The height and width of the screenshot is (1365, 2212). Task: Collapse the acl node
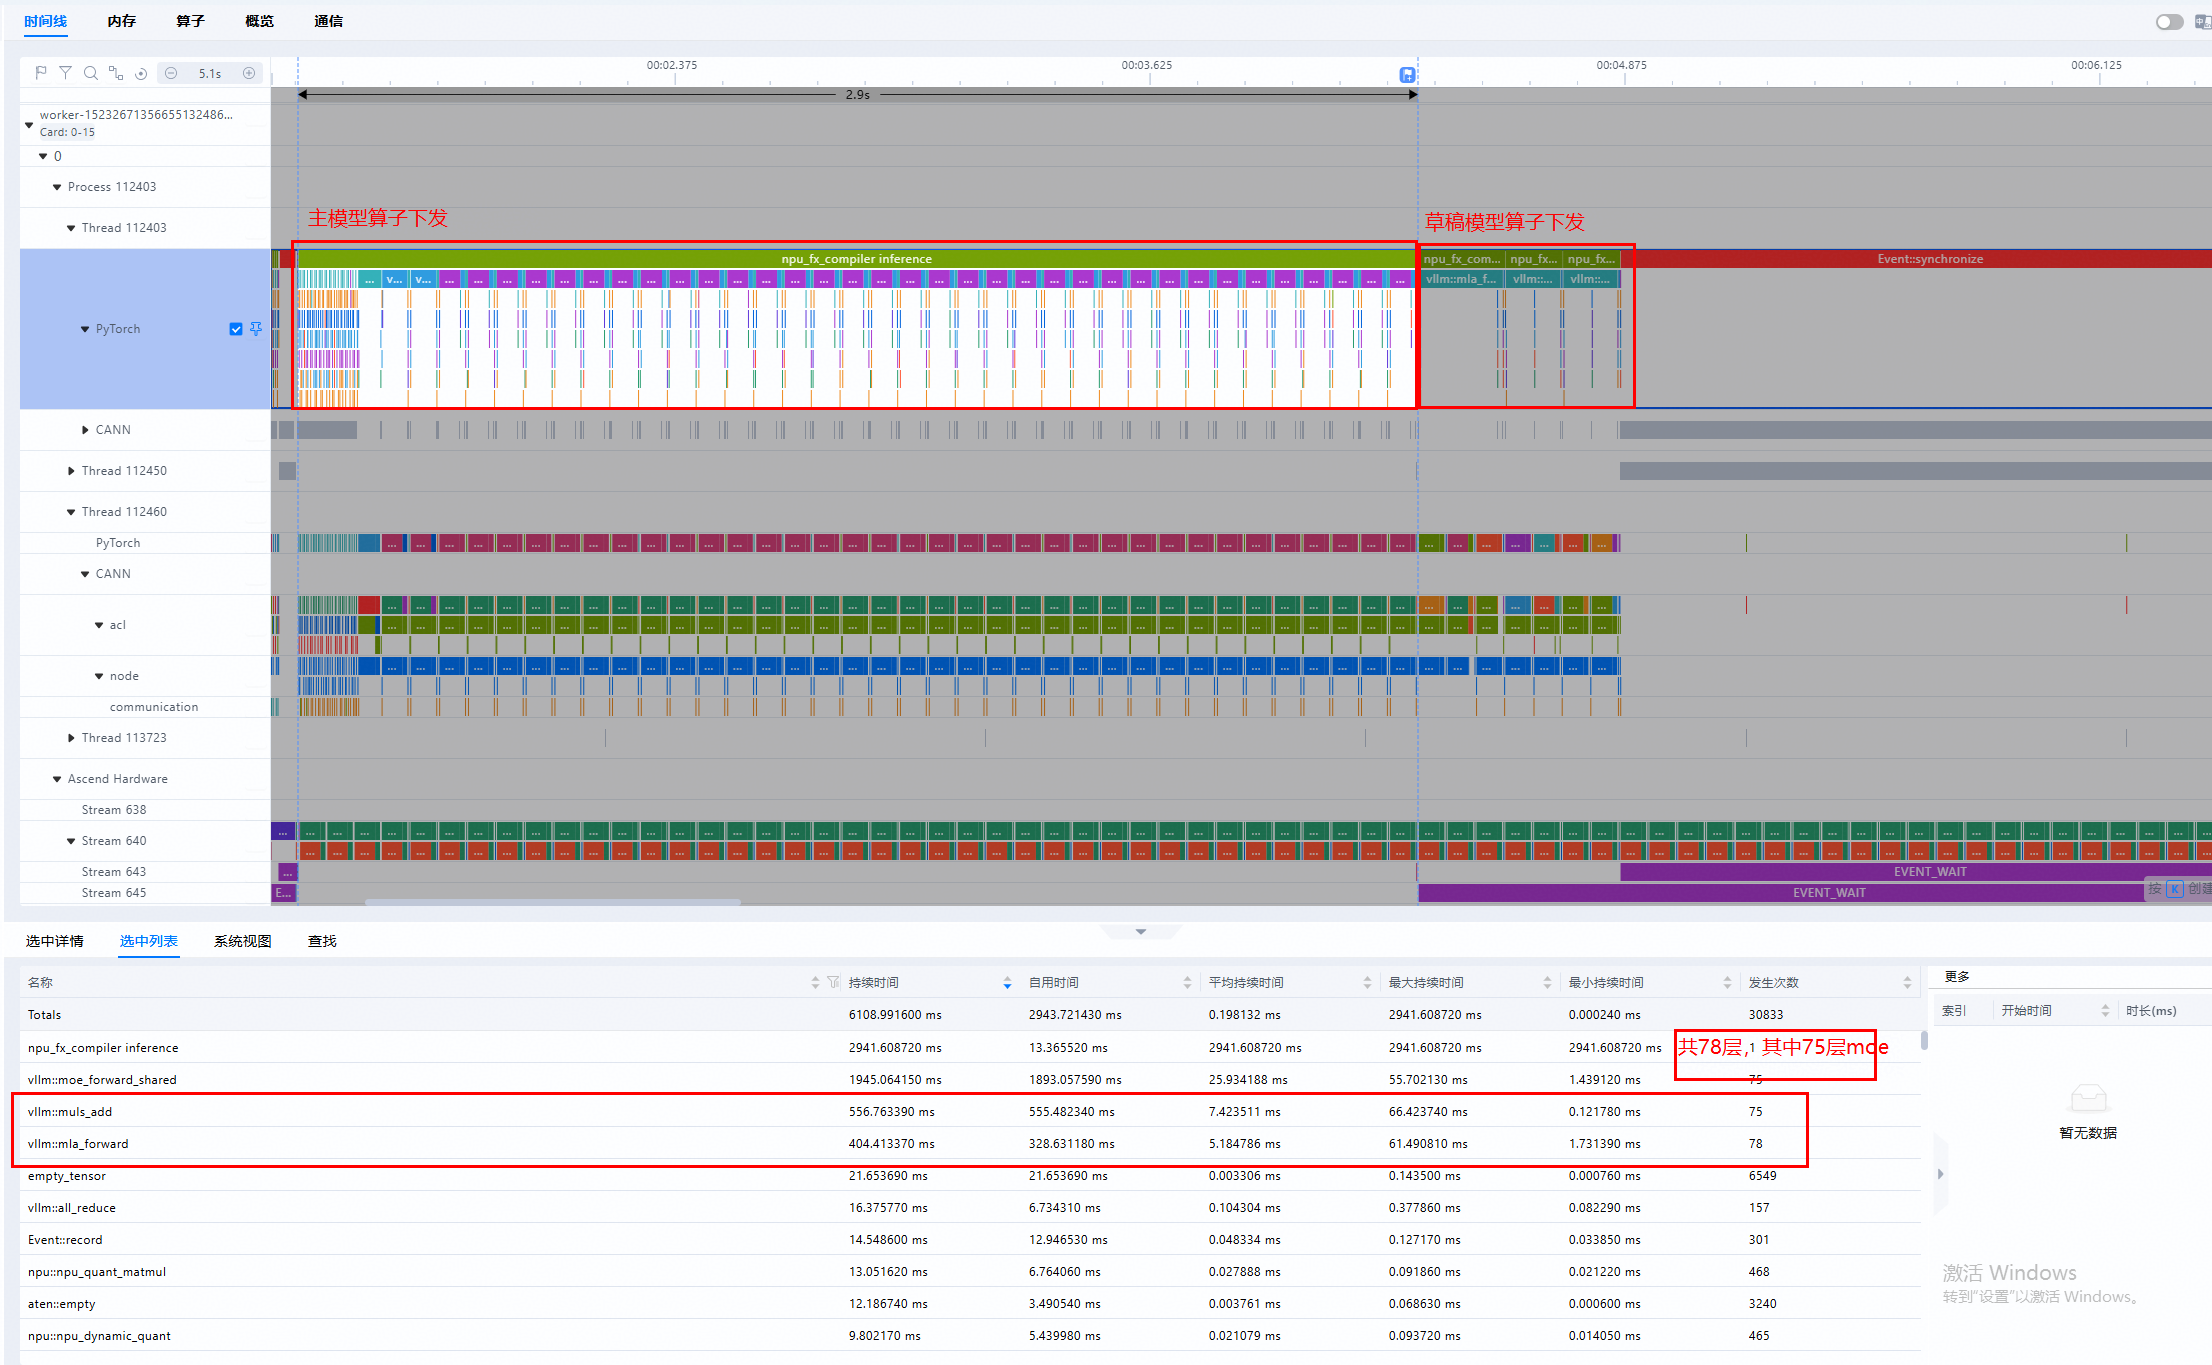point(99,625)
